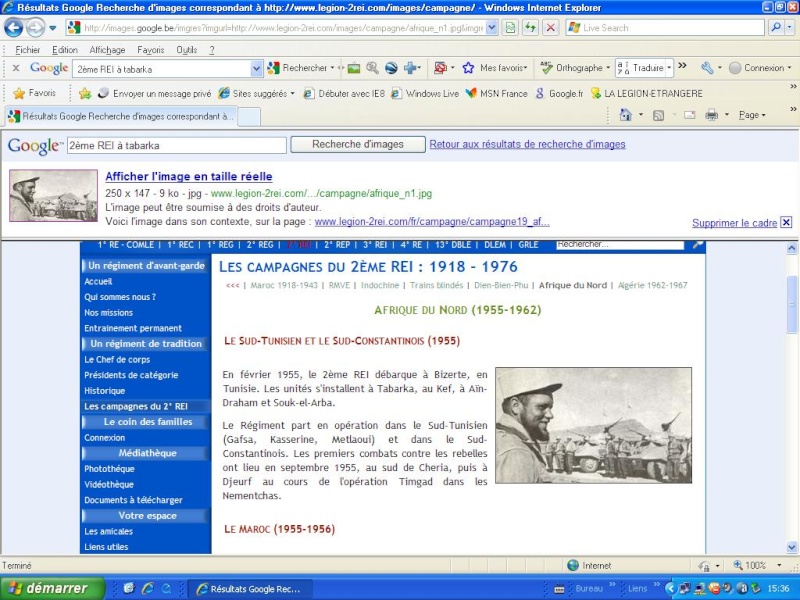The width and height of the screenshot is (800, 600).
Task: Expand the Sites suggérés dropdown
Action: tap(292, 93)
